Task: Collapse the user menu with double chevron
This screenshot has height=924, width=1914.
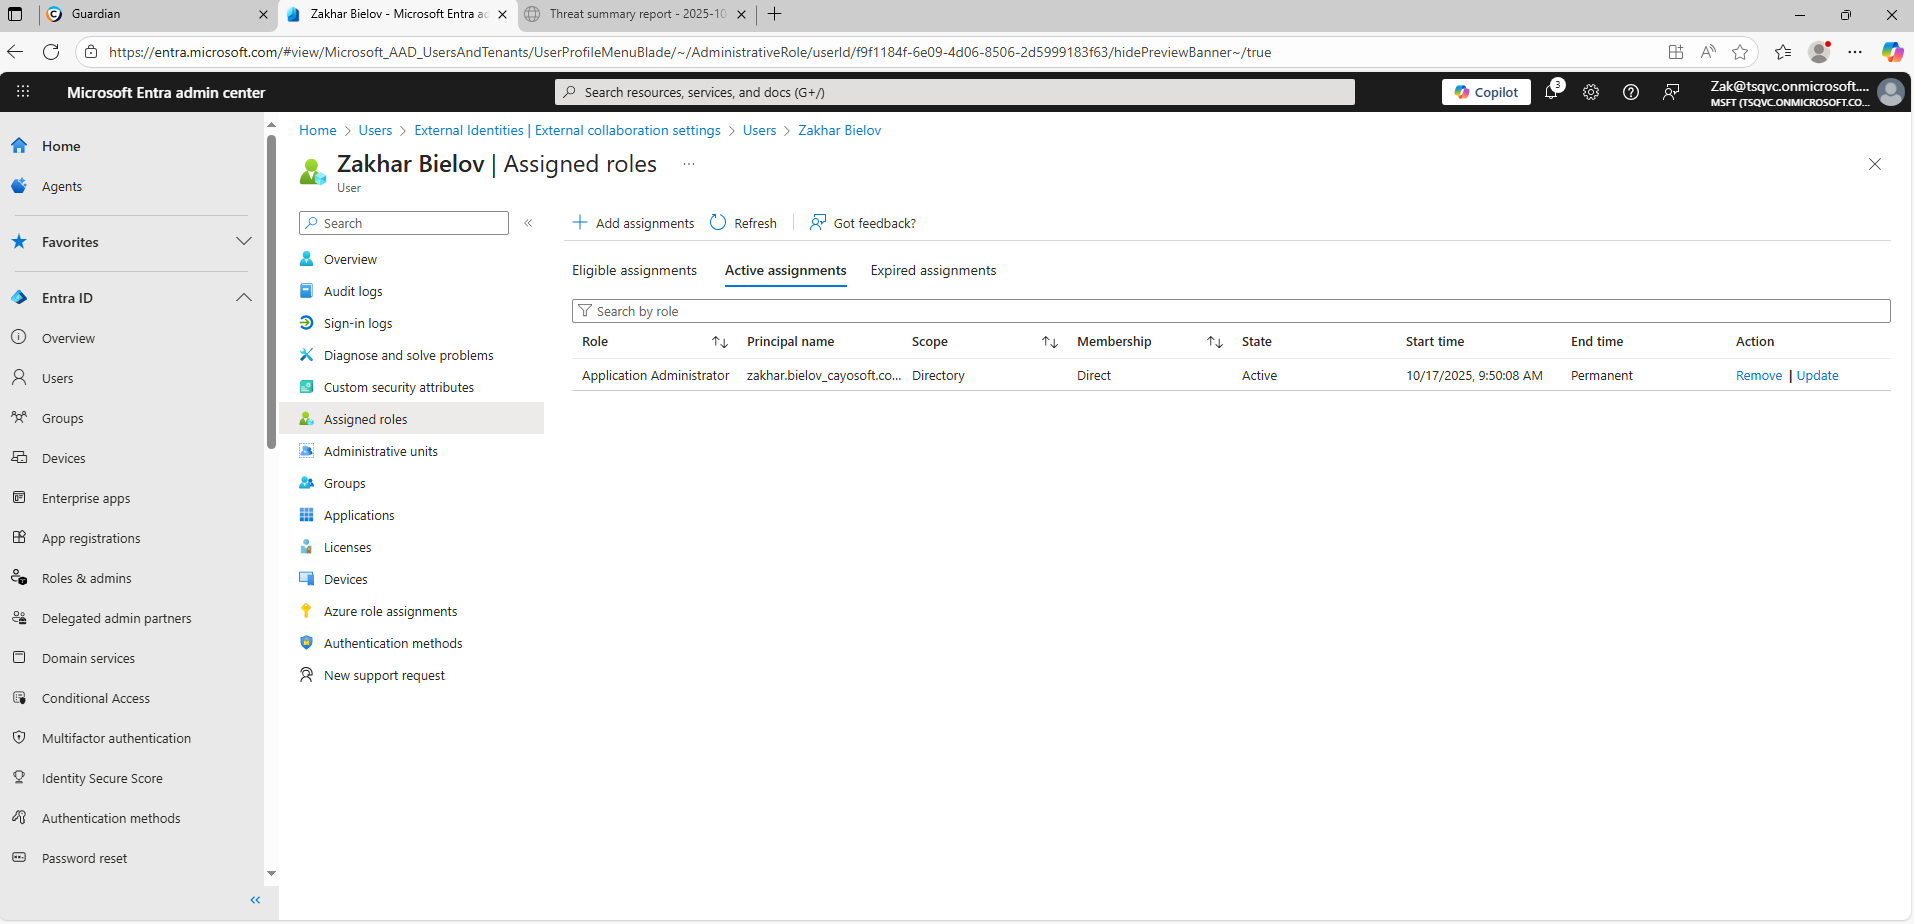Action: pyautogui.click(x=528, y=223)
